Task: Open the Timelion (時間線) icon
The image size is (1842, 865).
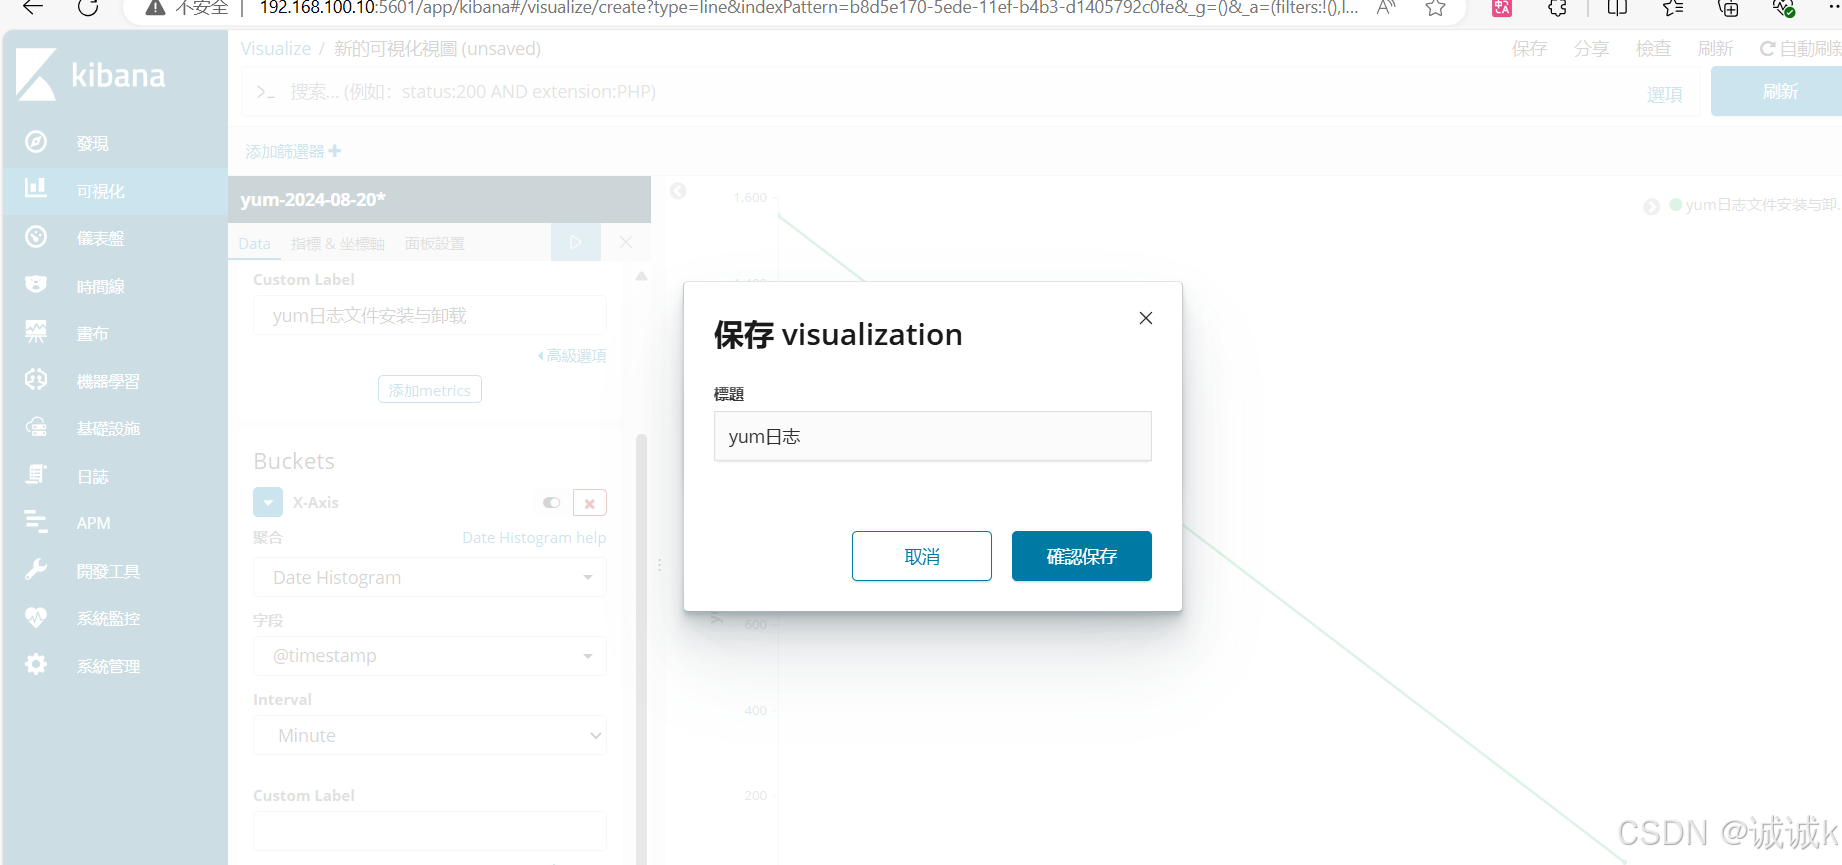Action: click(36, 285)
